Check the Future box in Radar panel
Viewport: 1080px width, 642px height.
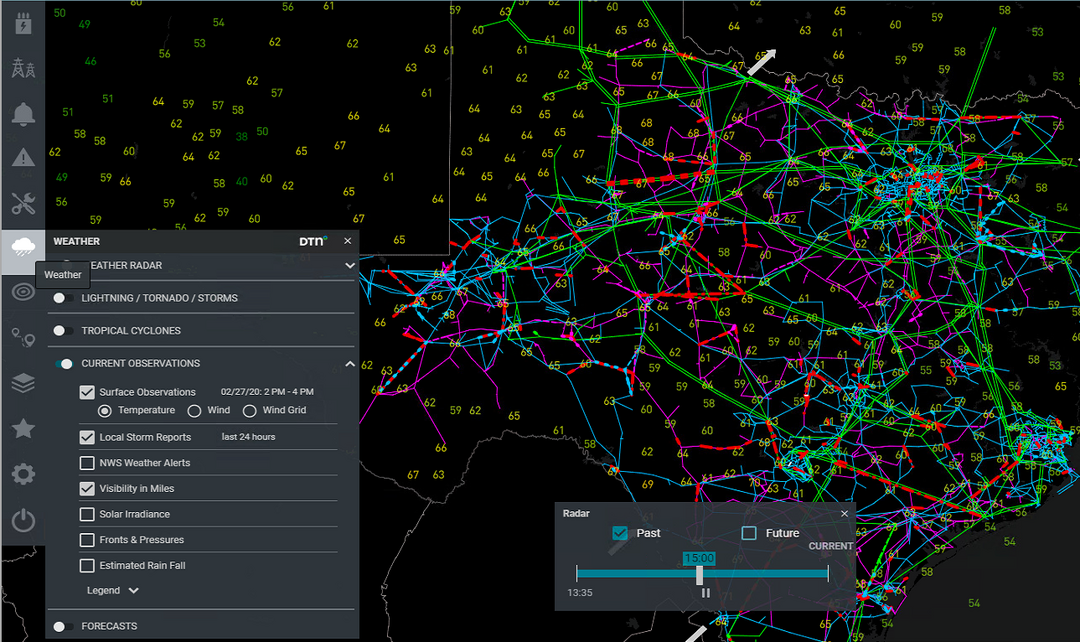coord(749,533)
